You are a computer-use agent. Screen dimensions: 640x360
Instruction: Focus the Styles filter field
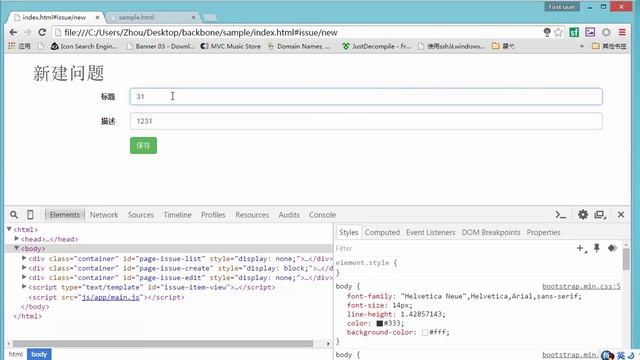[453, 248]
